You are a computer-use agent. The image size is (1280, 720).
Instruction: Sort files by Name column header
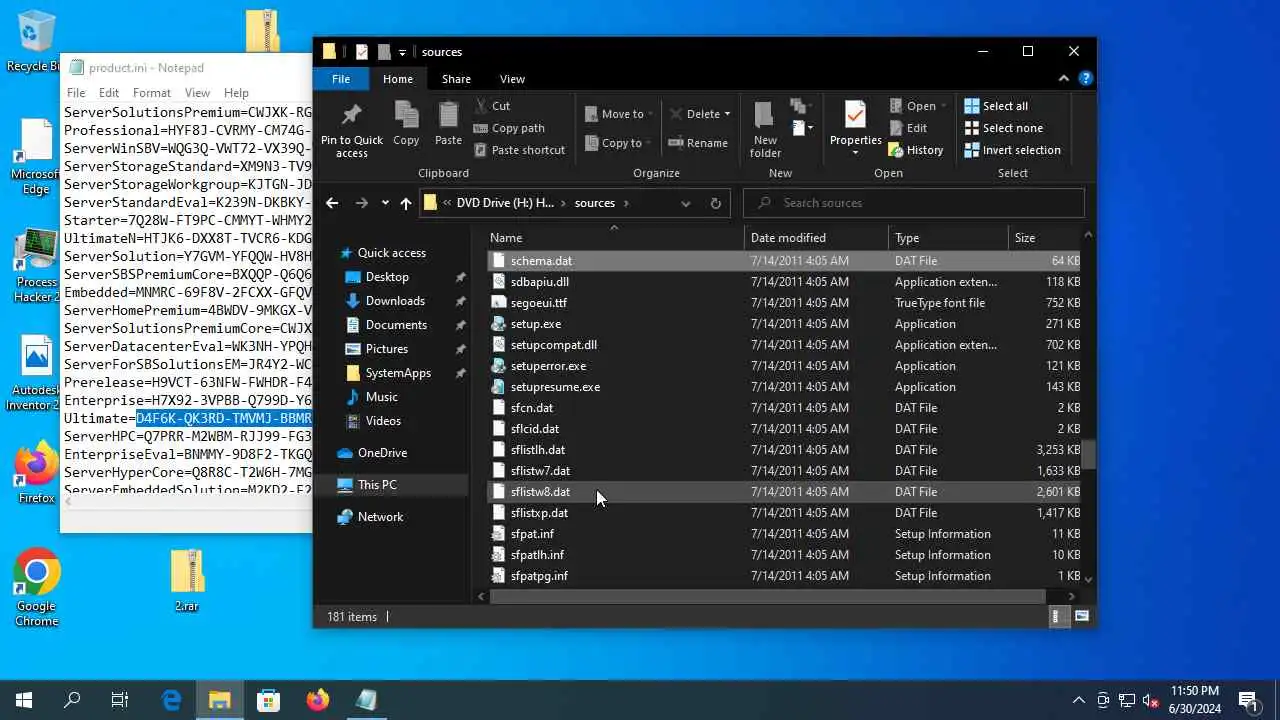click(615, 238)
